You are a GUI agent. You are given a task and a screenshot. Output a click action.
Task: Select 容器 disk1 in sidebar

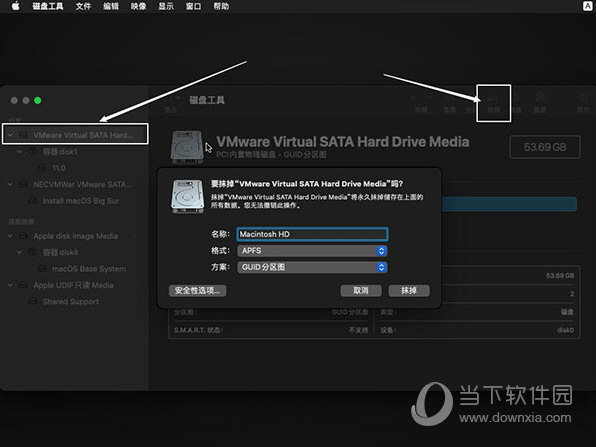(x=60, y=152)
